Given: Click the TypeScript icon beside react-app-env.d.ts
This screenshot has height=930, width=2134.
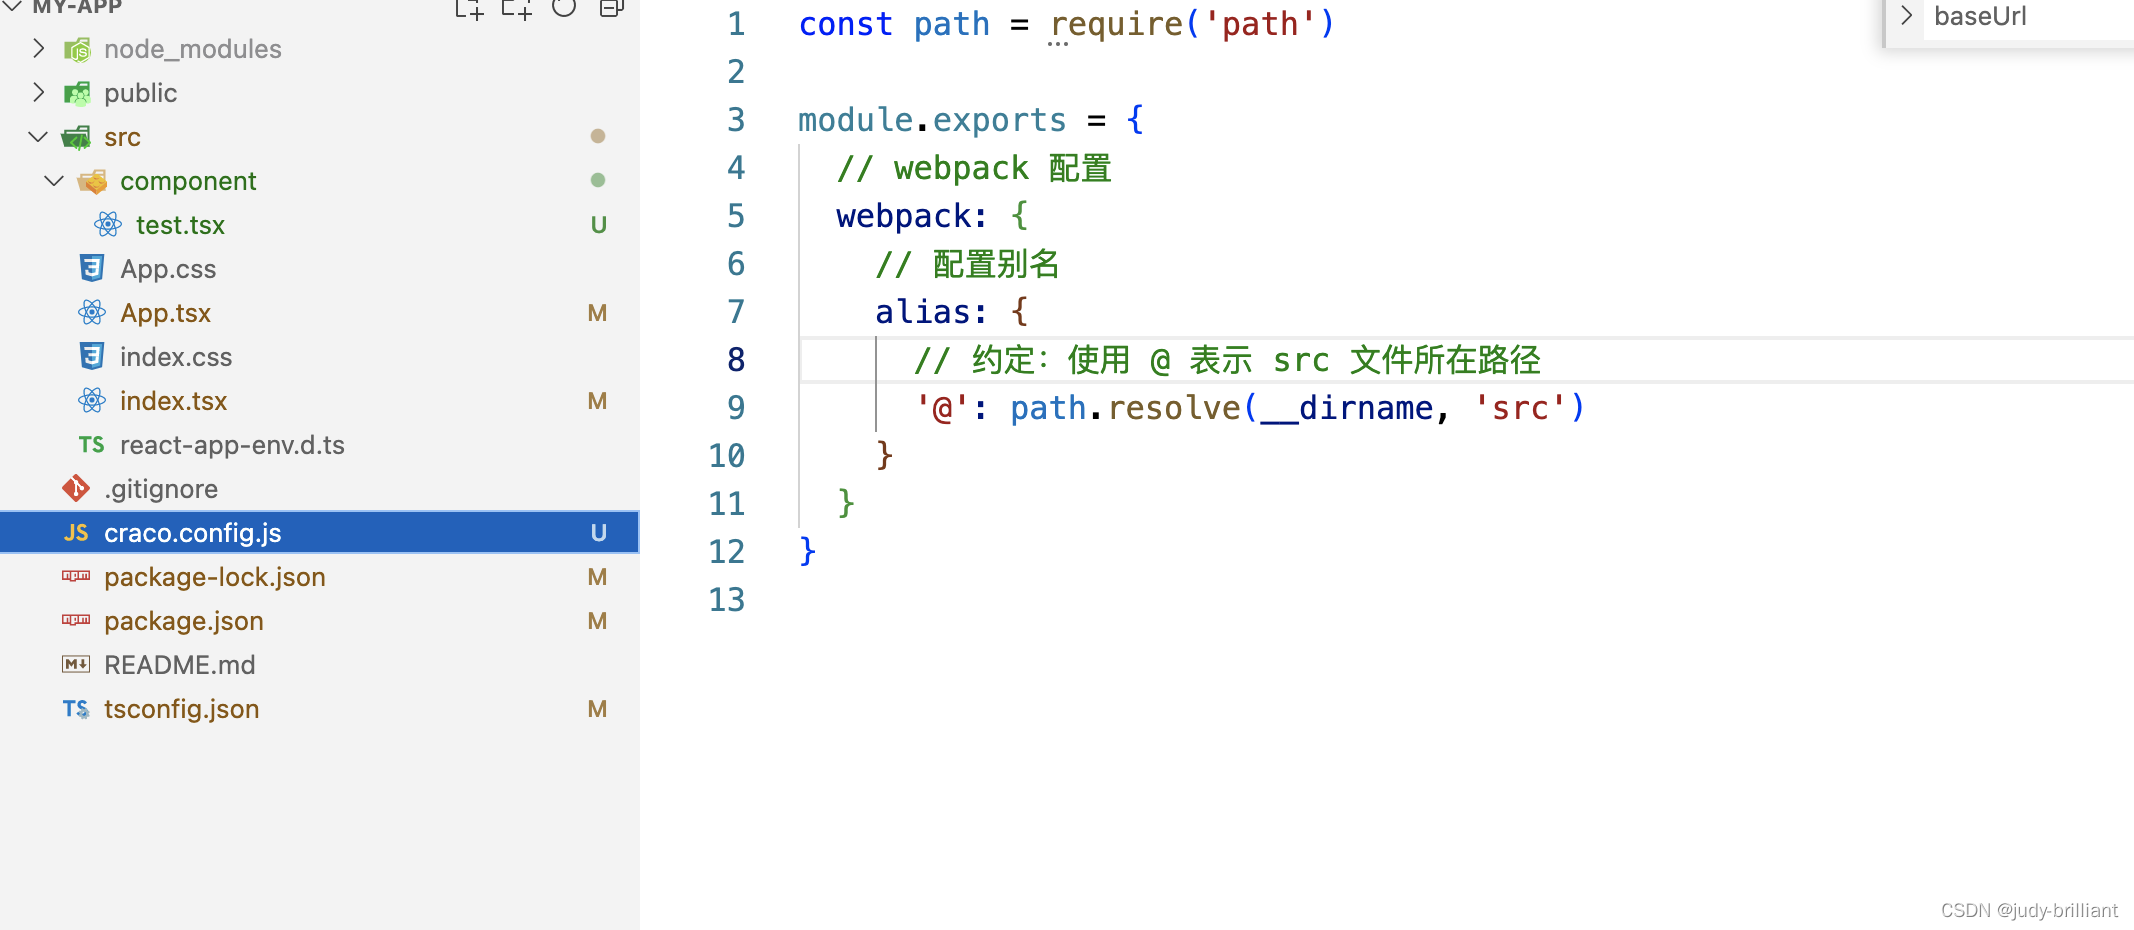Looking at the screenshot, I should (91, 444).
